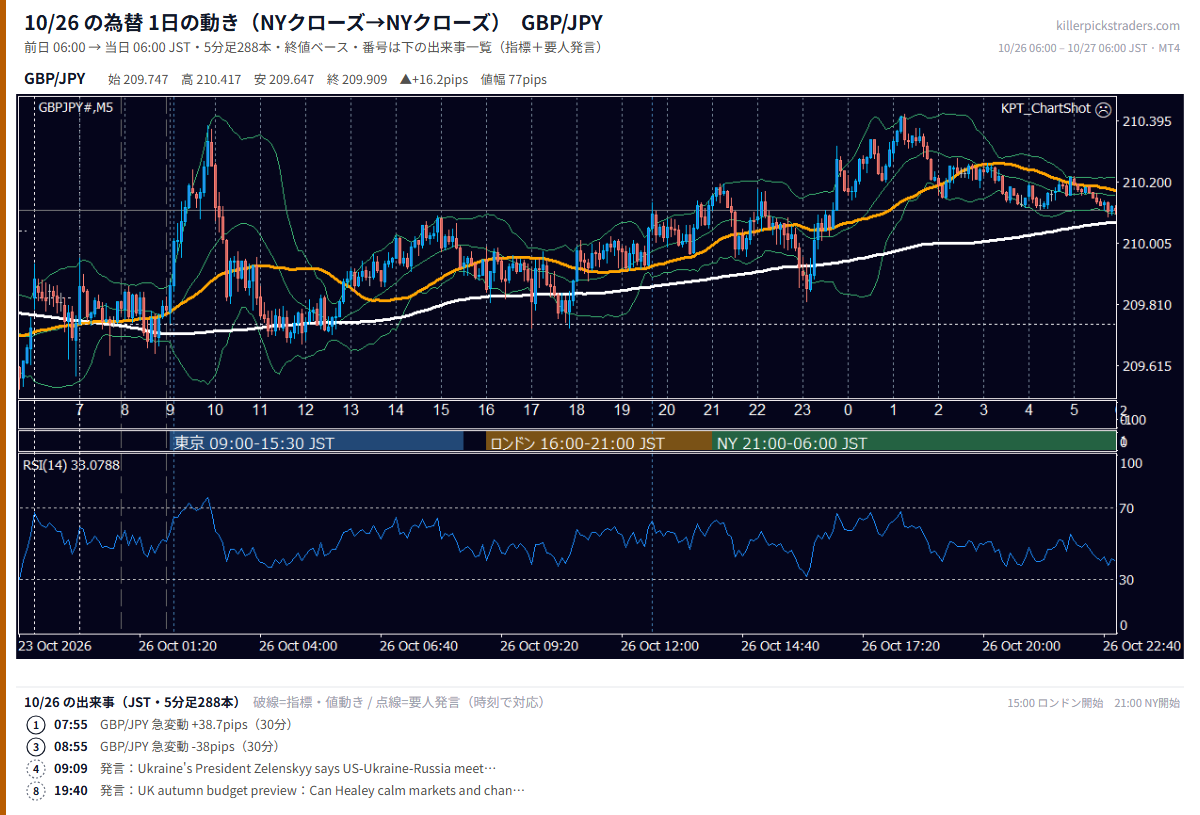Select the ロンドン 16:00-21:00 JST session bar

click(x=599, y=442)
